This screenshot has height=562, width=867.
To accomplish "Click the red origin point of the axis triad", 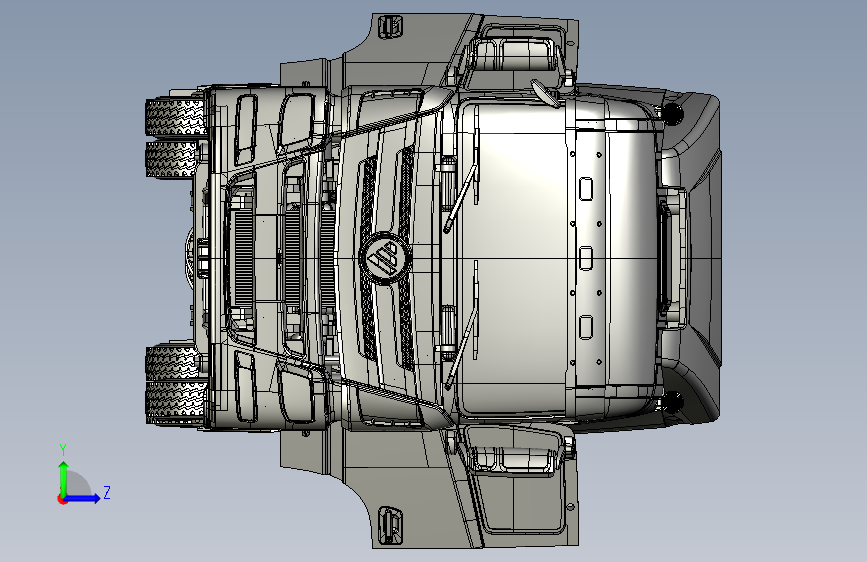I will point(61,499).
